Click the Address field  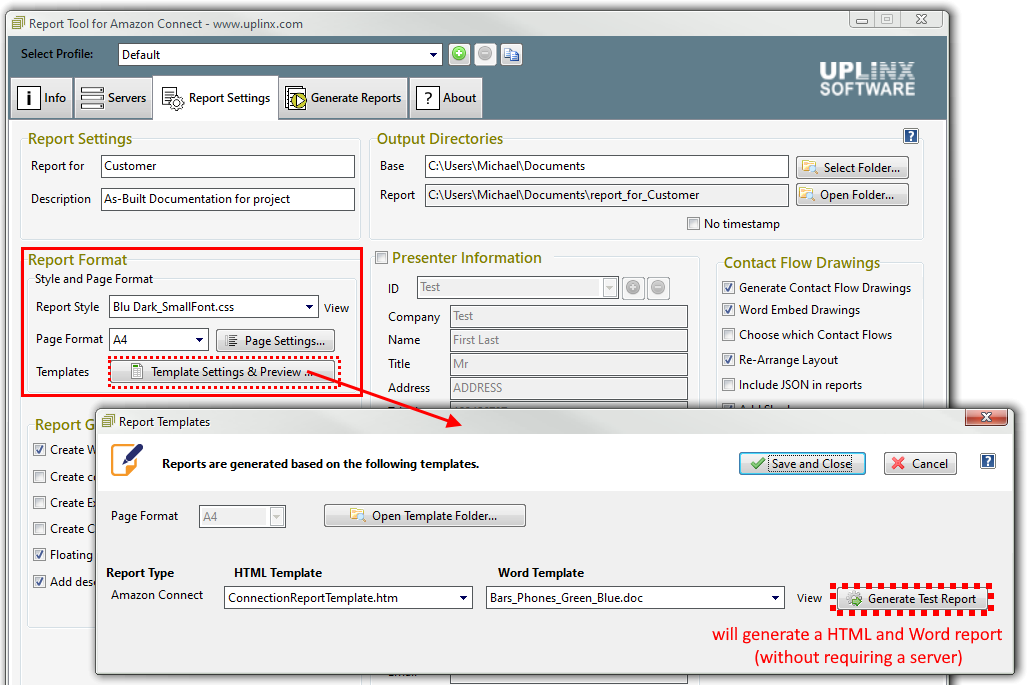pos(568,388)
